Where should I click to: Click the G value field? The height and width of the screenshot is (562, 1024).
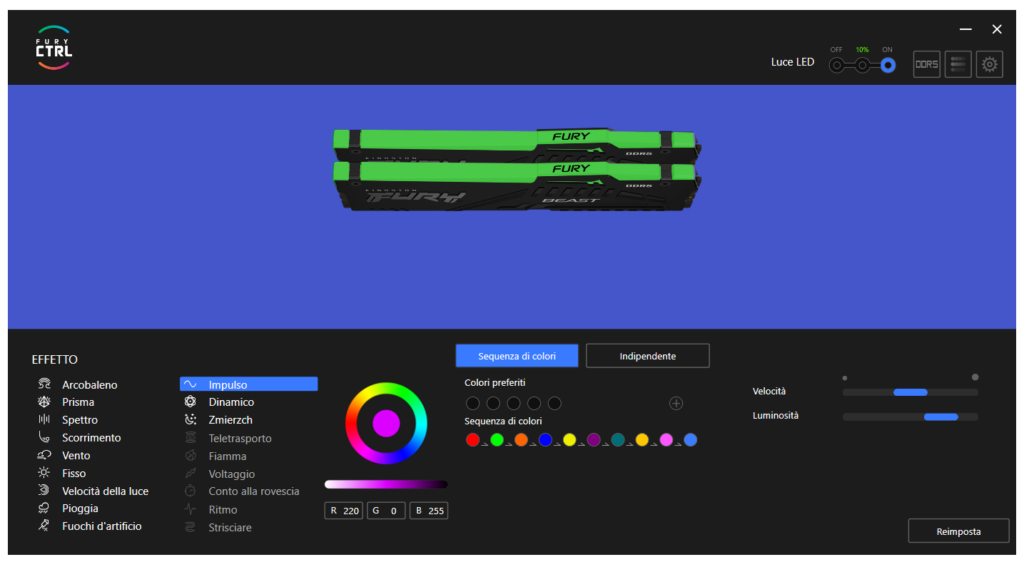(x=386, y=510)
